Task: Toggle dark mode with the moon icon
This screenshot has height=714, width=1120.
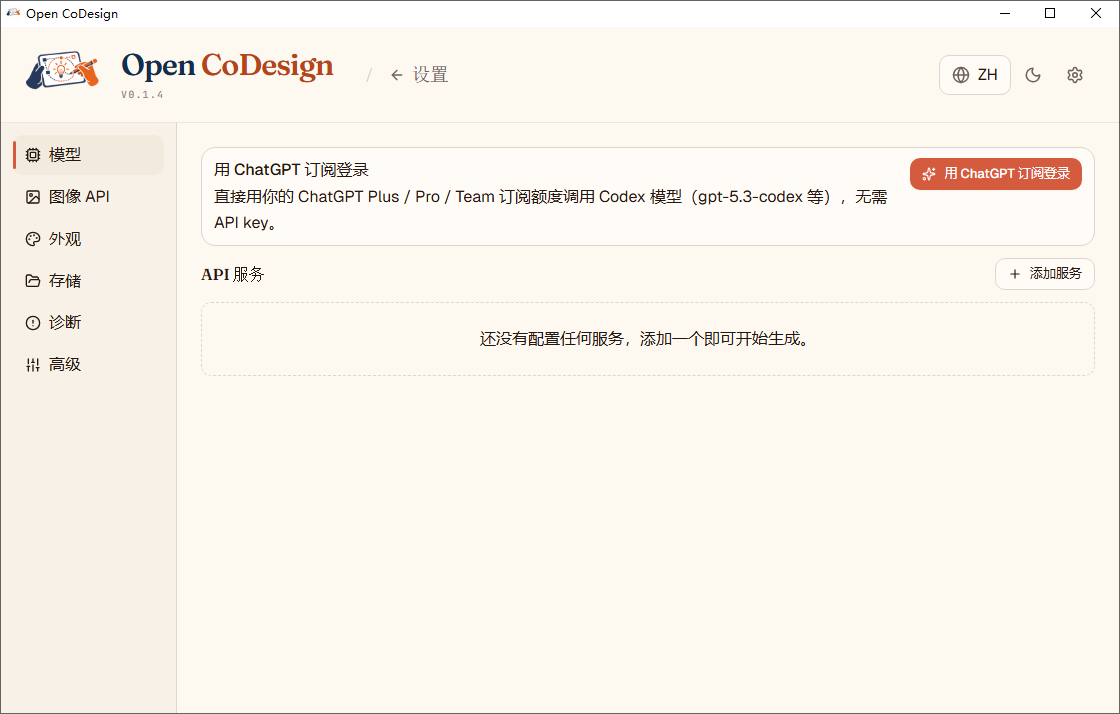Action: point(1033,74)
